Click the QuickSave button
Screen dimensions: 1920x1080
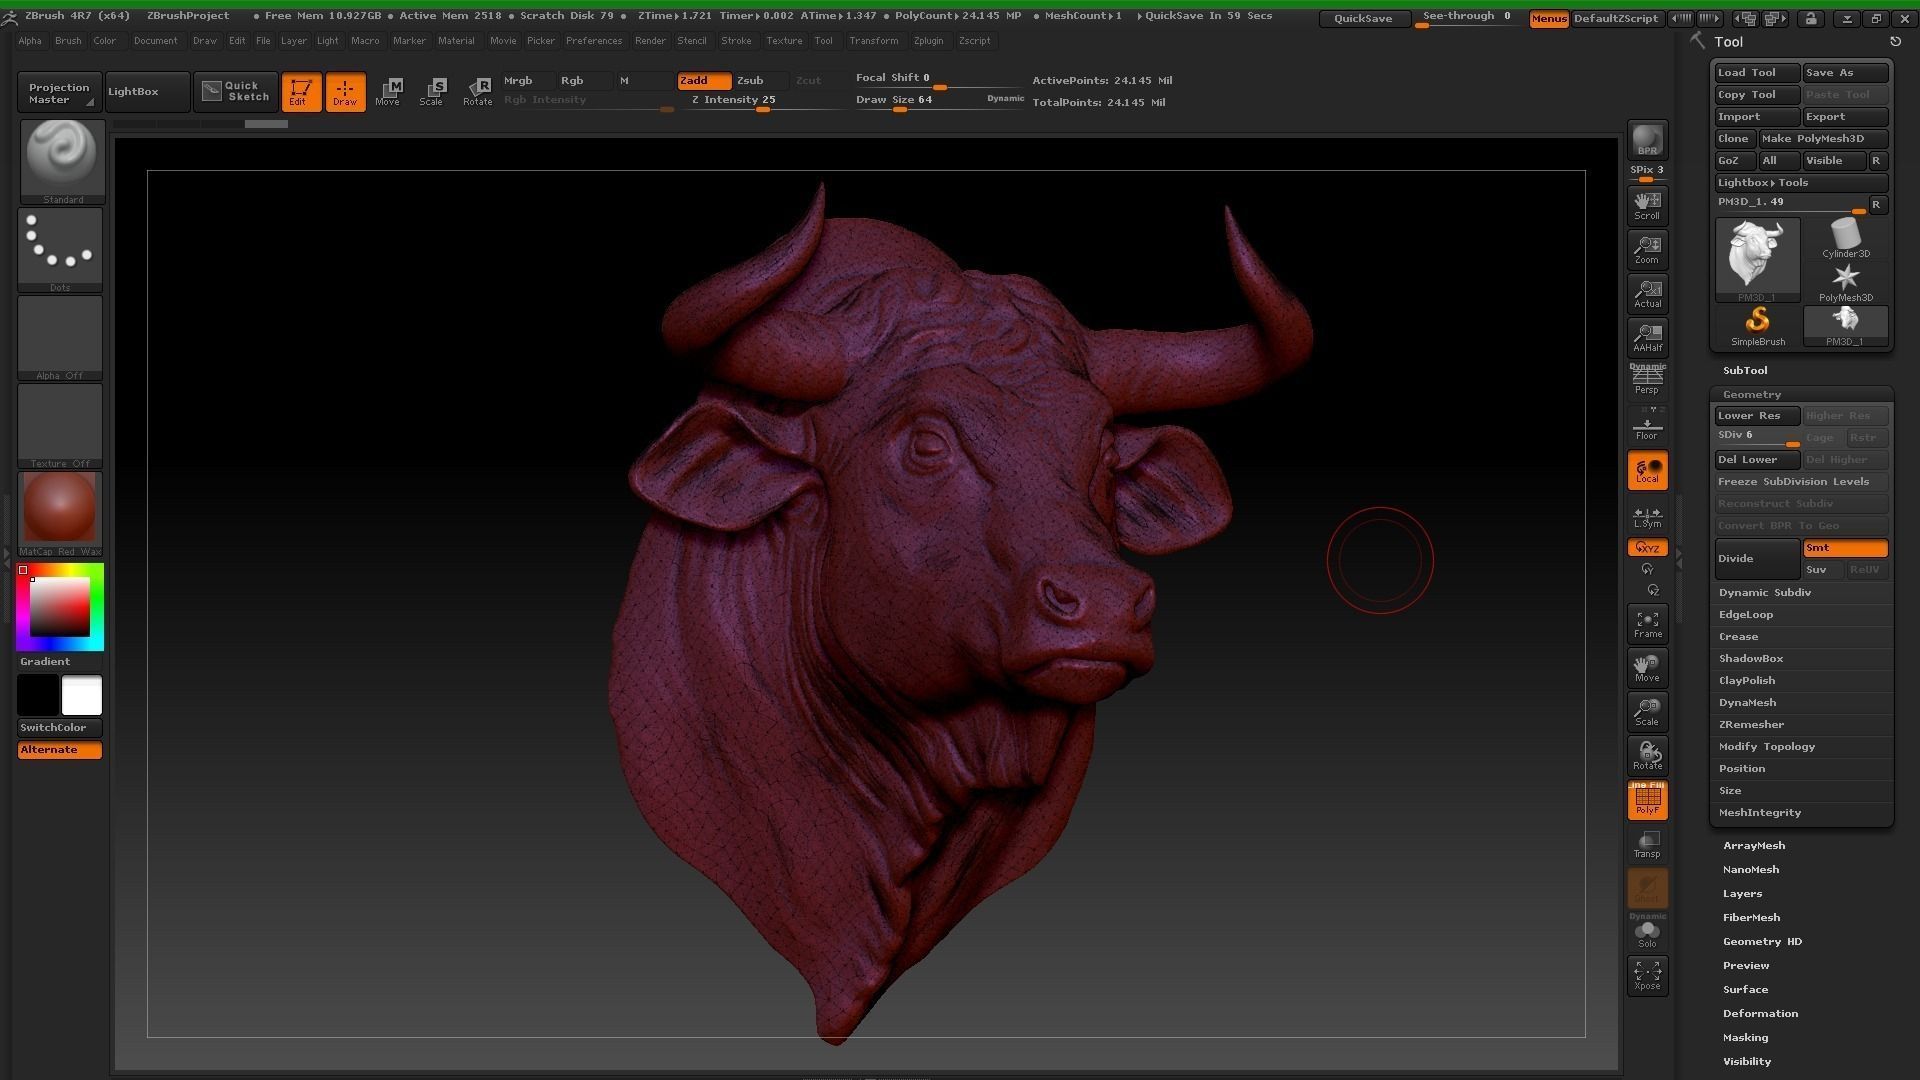tap(1363, 18)
